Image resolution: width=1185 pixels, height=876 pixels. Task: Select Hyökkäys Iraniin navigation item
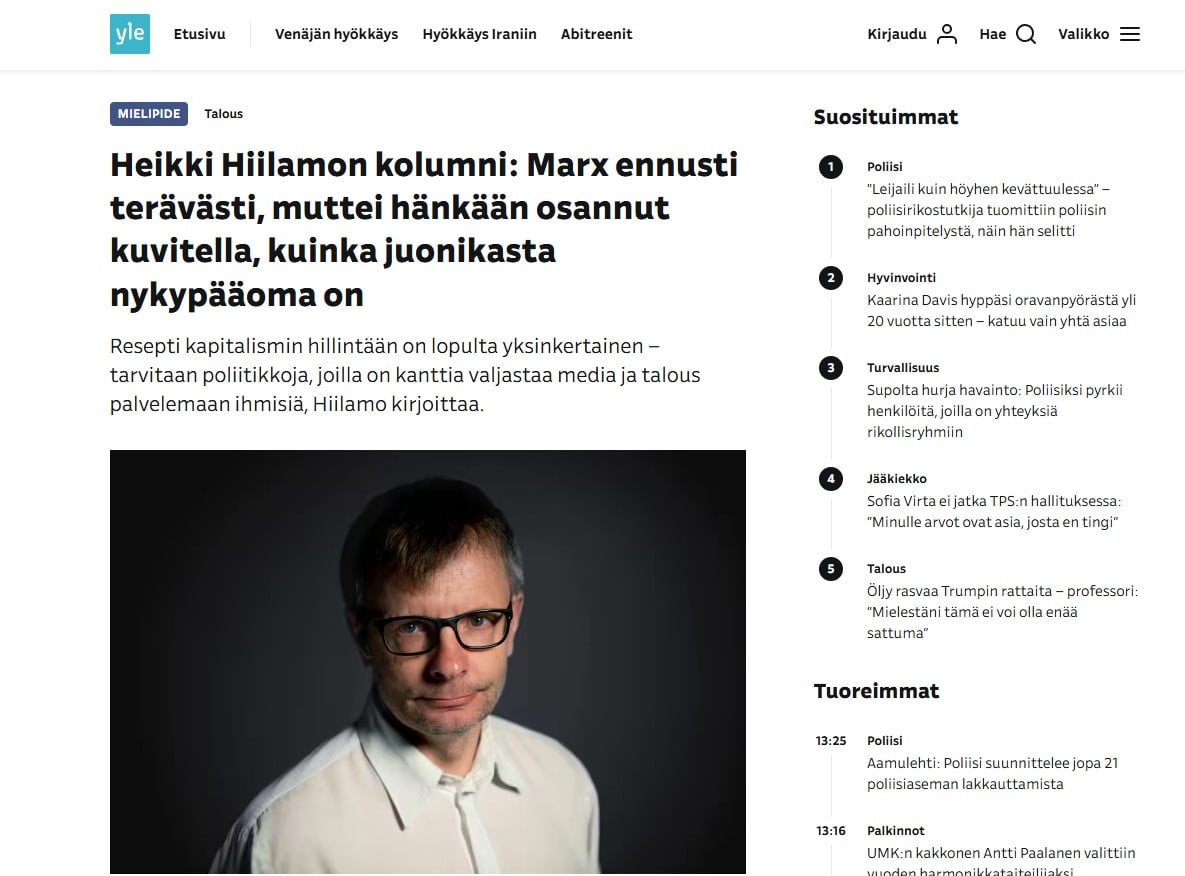pyautogui.click(x=479, y=34)
